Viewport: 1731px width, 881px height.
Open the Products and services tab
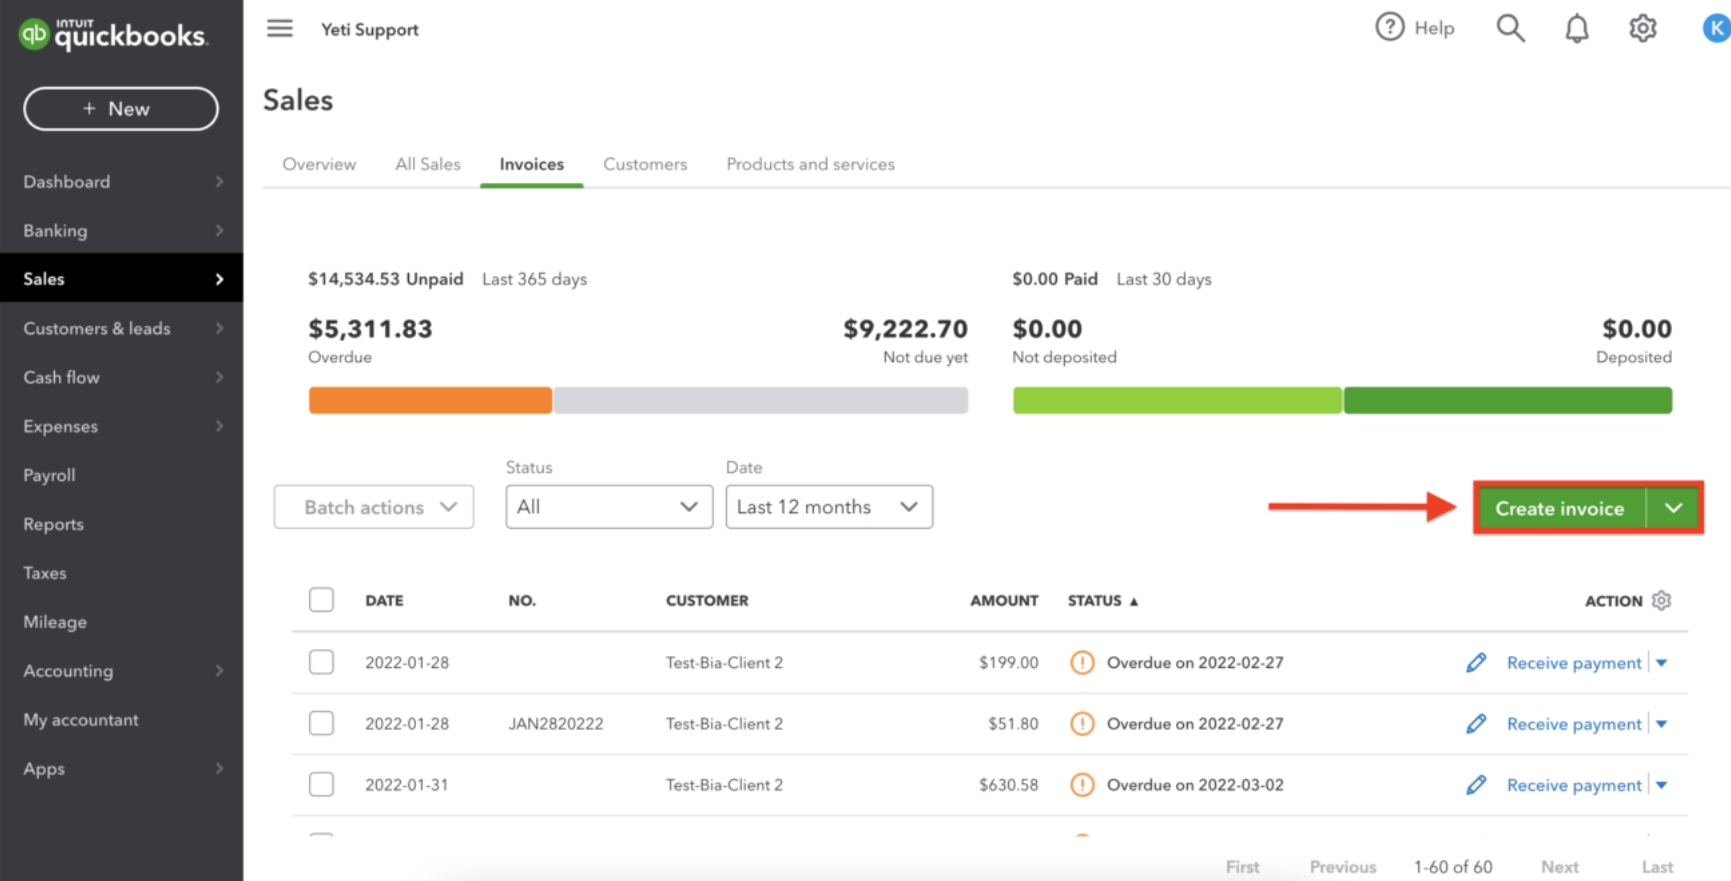(810, 164)
